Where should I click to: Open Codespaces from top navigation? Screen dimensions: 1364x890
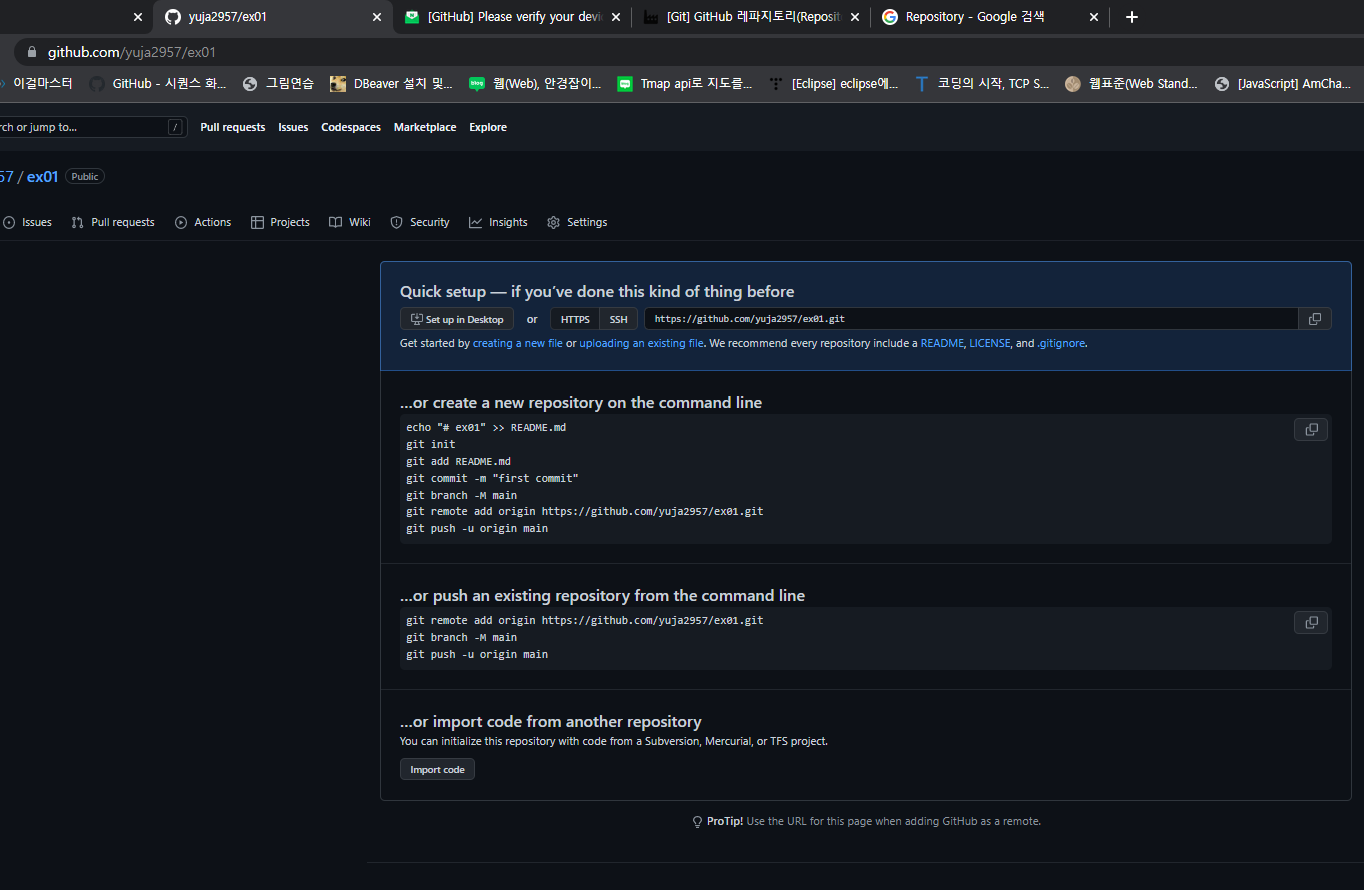351,127
